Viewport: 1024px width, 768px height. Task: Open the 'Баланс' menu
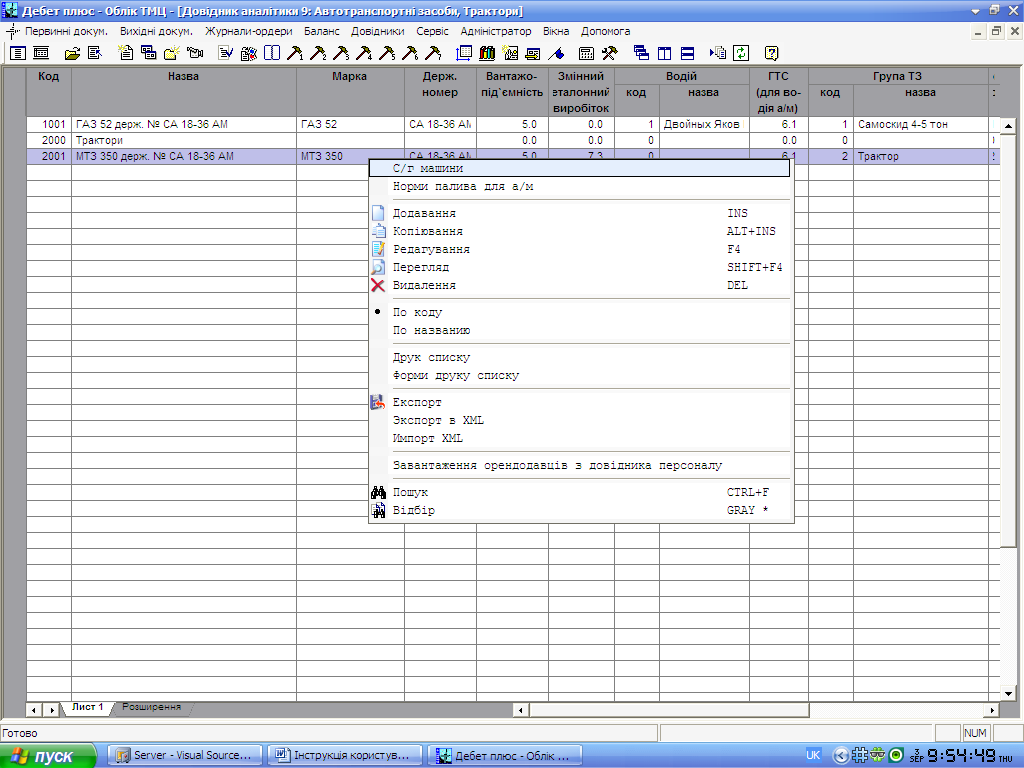click(322, 31)
